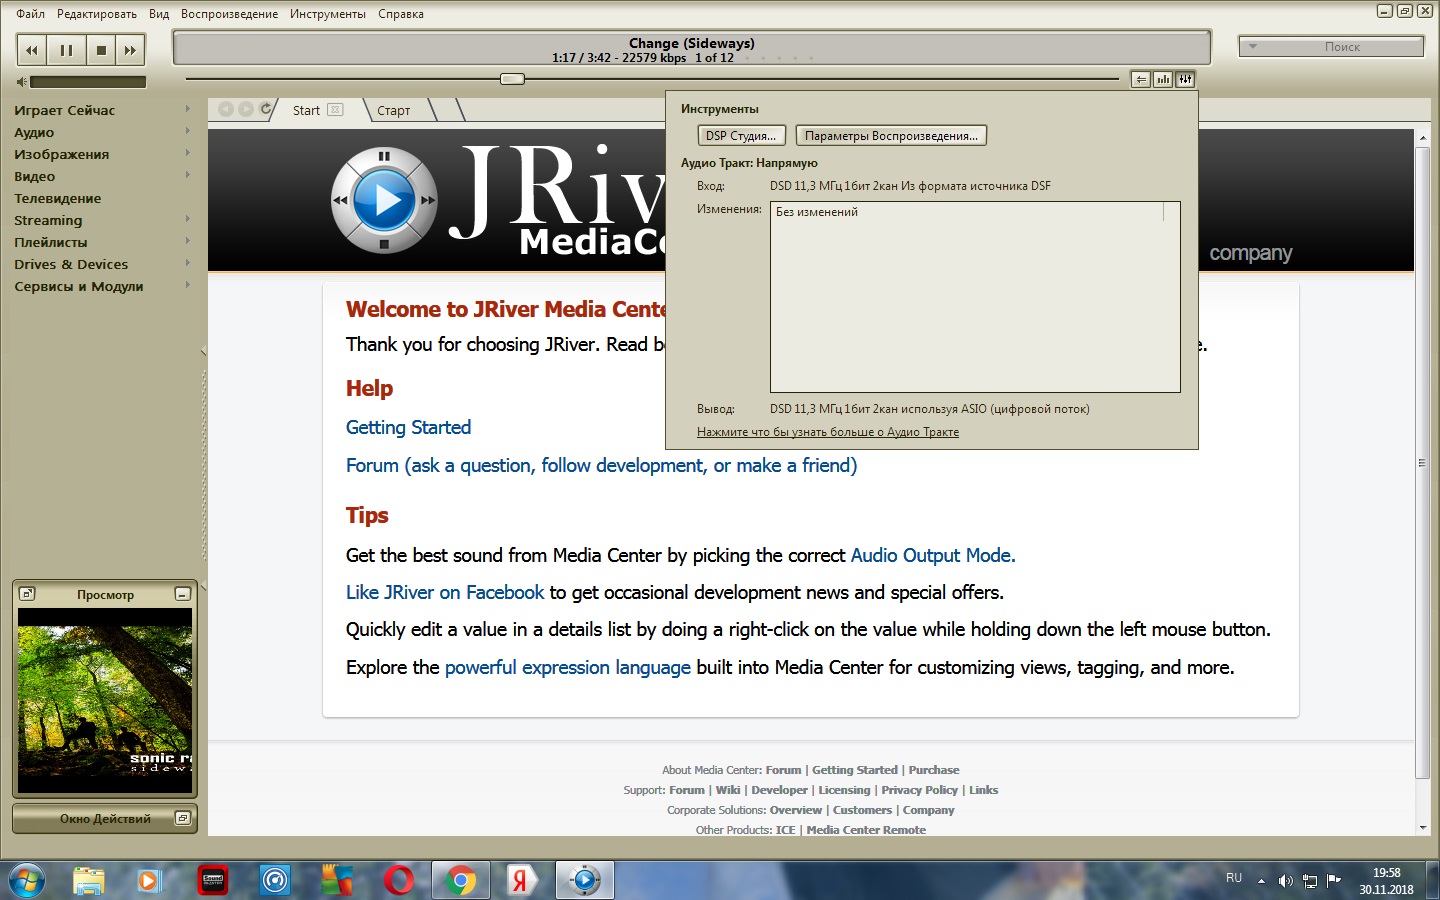
Task: Select Играет Сейчас in the sidebar
Action: pos(65,110)
